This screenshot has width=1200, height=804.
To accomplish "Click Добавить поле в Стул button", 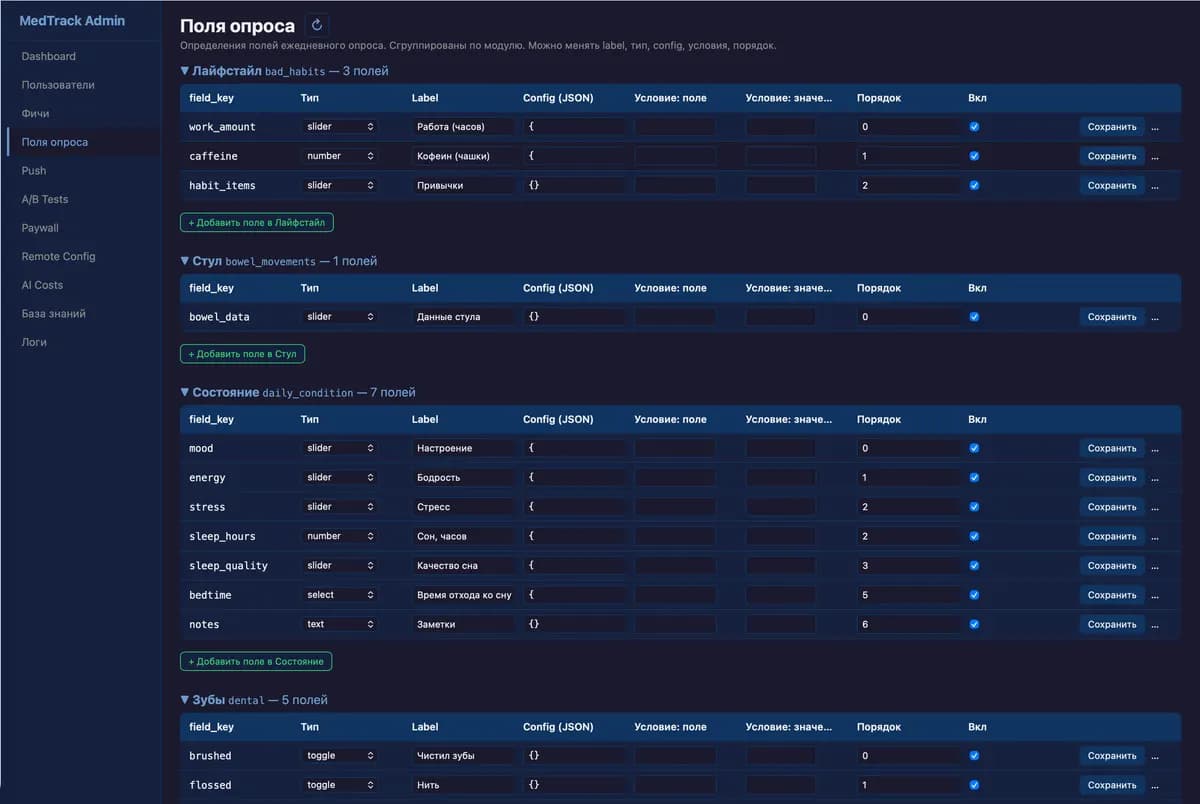I will (243, 354).
